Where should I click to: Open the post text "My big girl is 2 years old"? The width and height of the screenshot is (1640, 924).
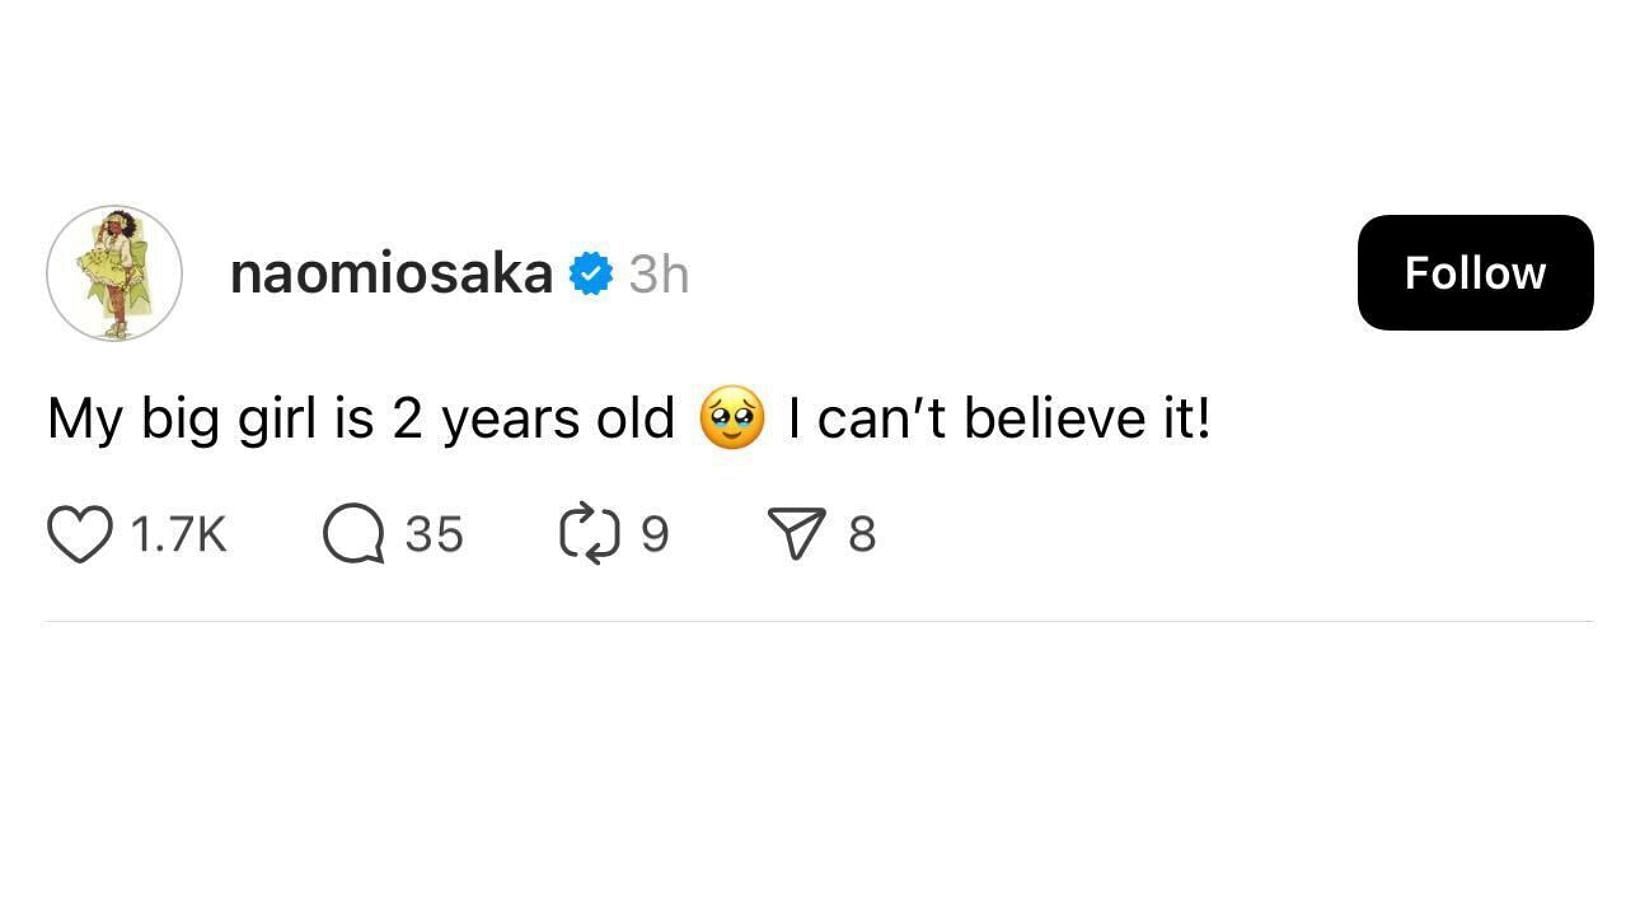point(361,418)
